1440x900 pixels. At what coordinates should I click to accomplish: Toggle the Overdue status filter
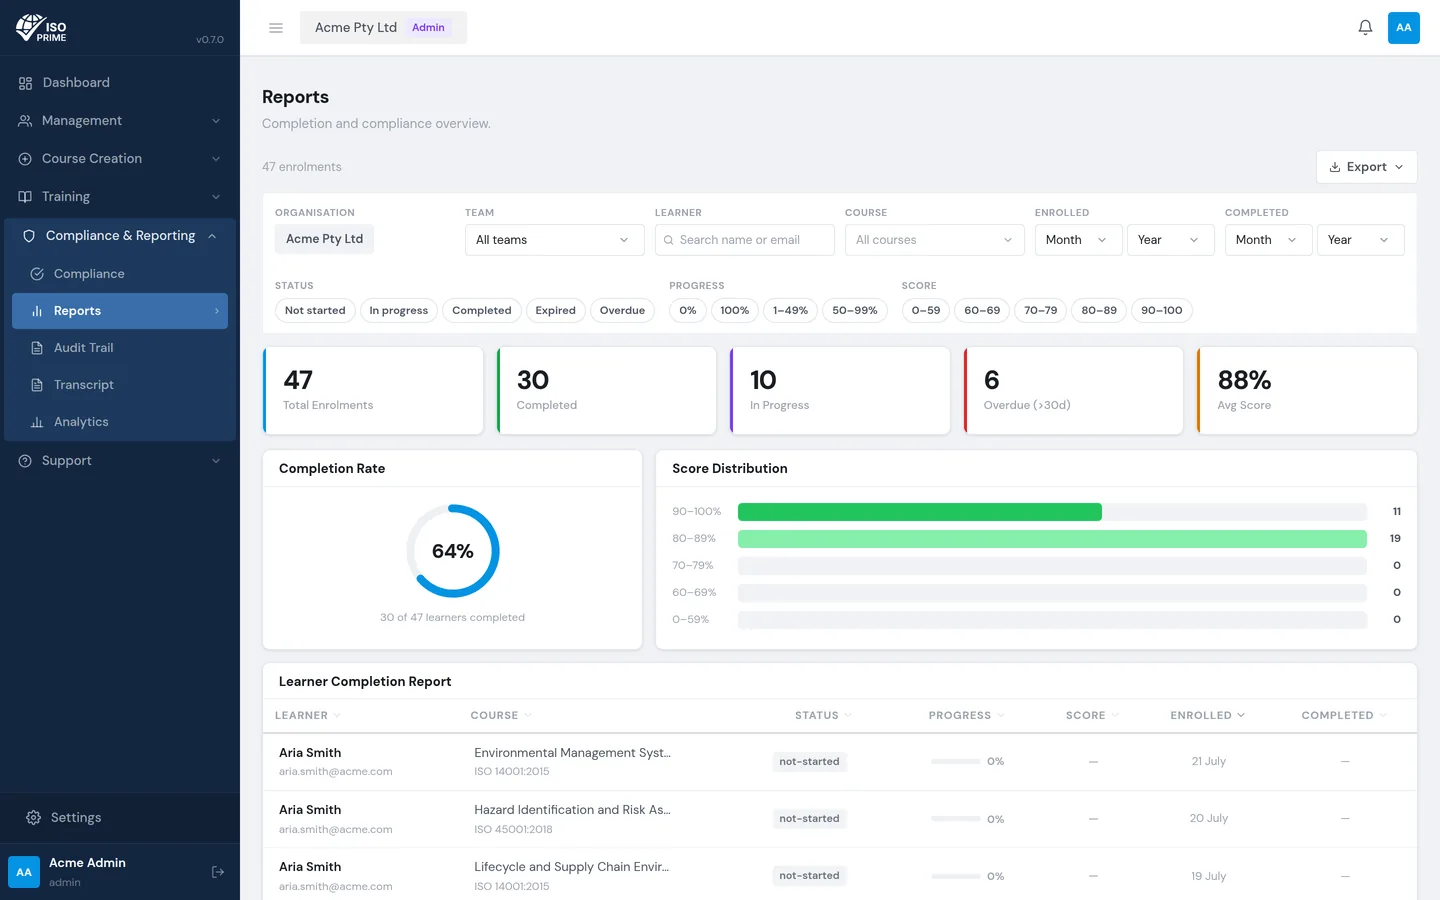coord(622,311)
